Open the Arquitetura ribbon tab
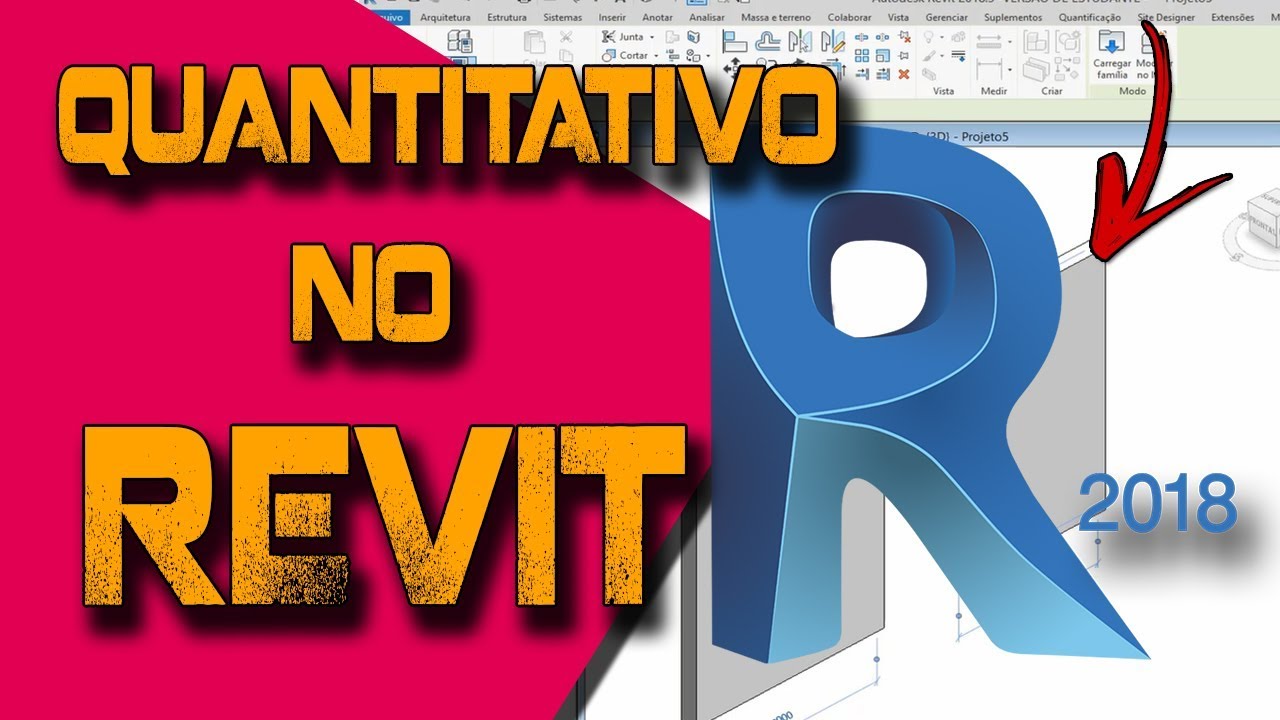The image size is (1280, 720). coord(445,17)
